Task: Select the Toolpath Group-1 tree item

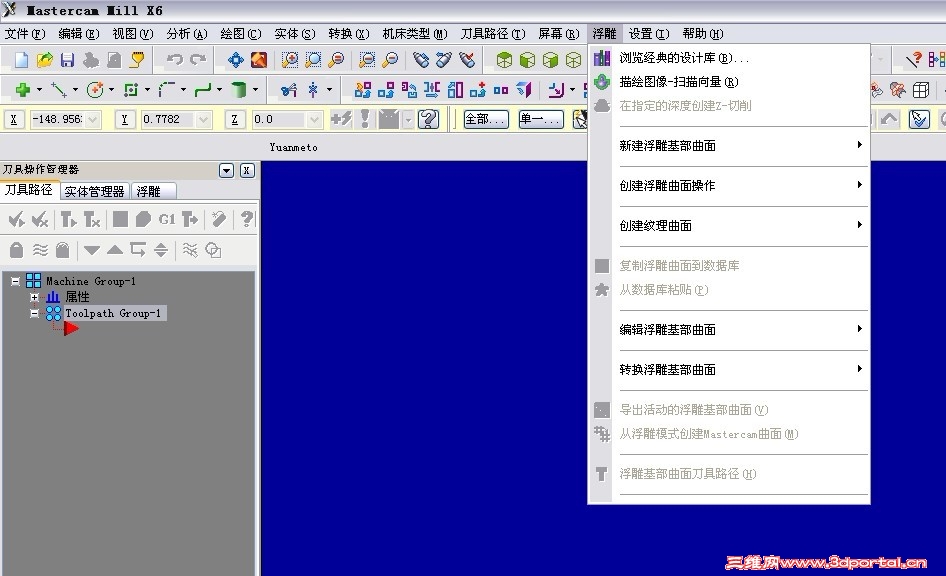Action: 113,313
